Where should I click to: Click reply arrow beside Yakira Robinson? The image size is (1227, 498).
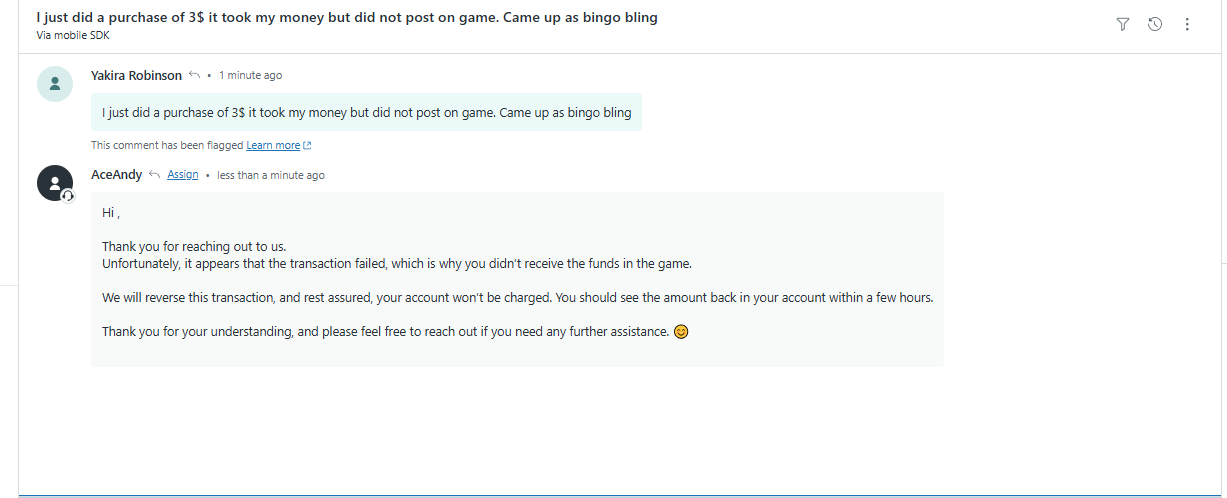click(194, 75)
